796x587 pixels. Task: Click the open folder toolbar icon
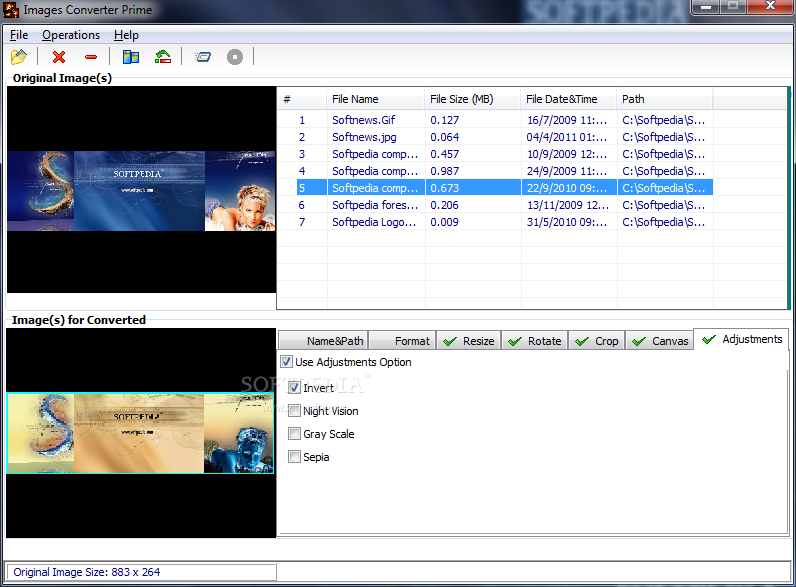(19, 57)
